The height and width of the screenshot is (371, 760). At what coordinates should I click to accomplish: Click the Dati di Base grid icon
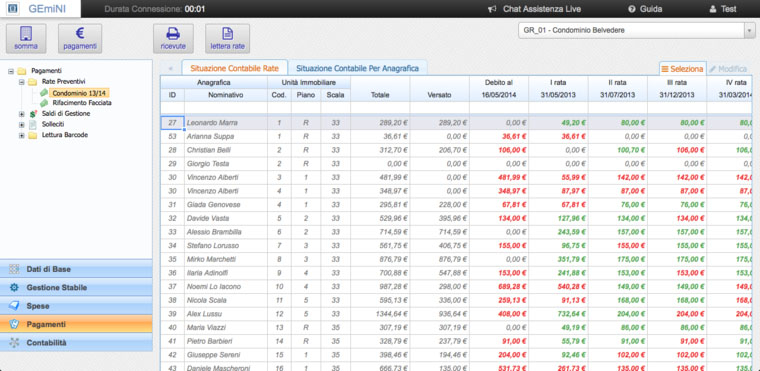14,269
